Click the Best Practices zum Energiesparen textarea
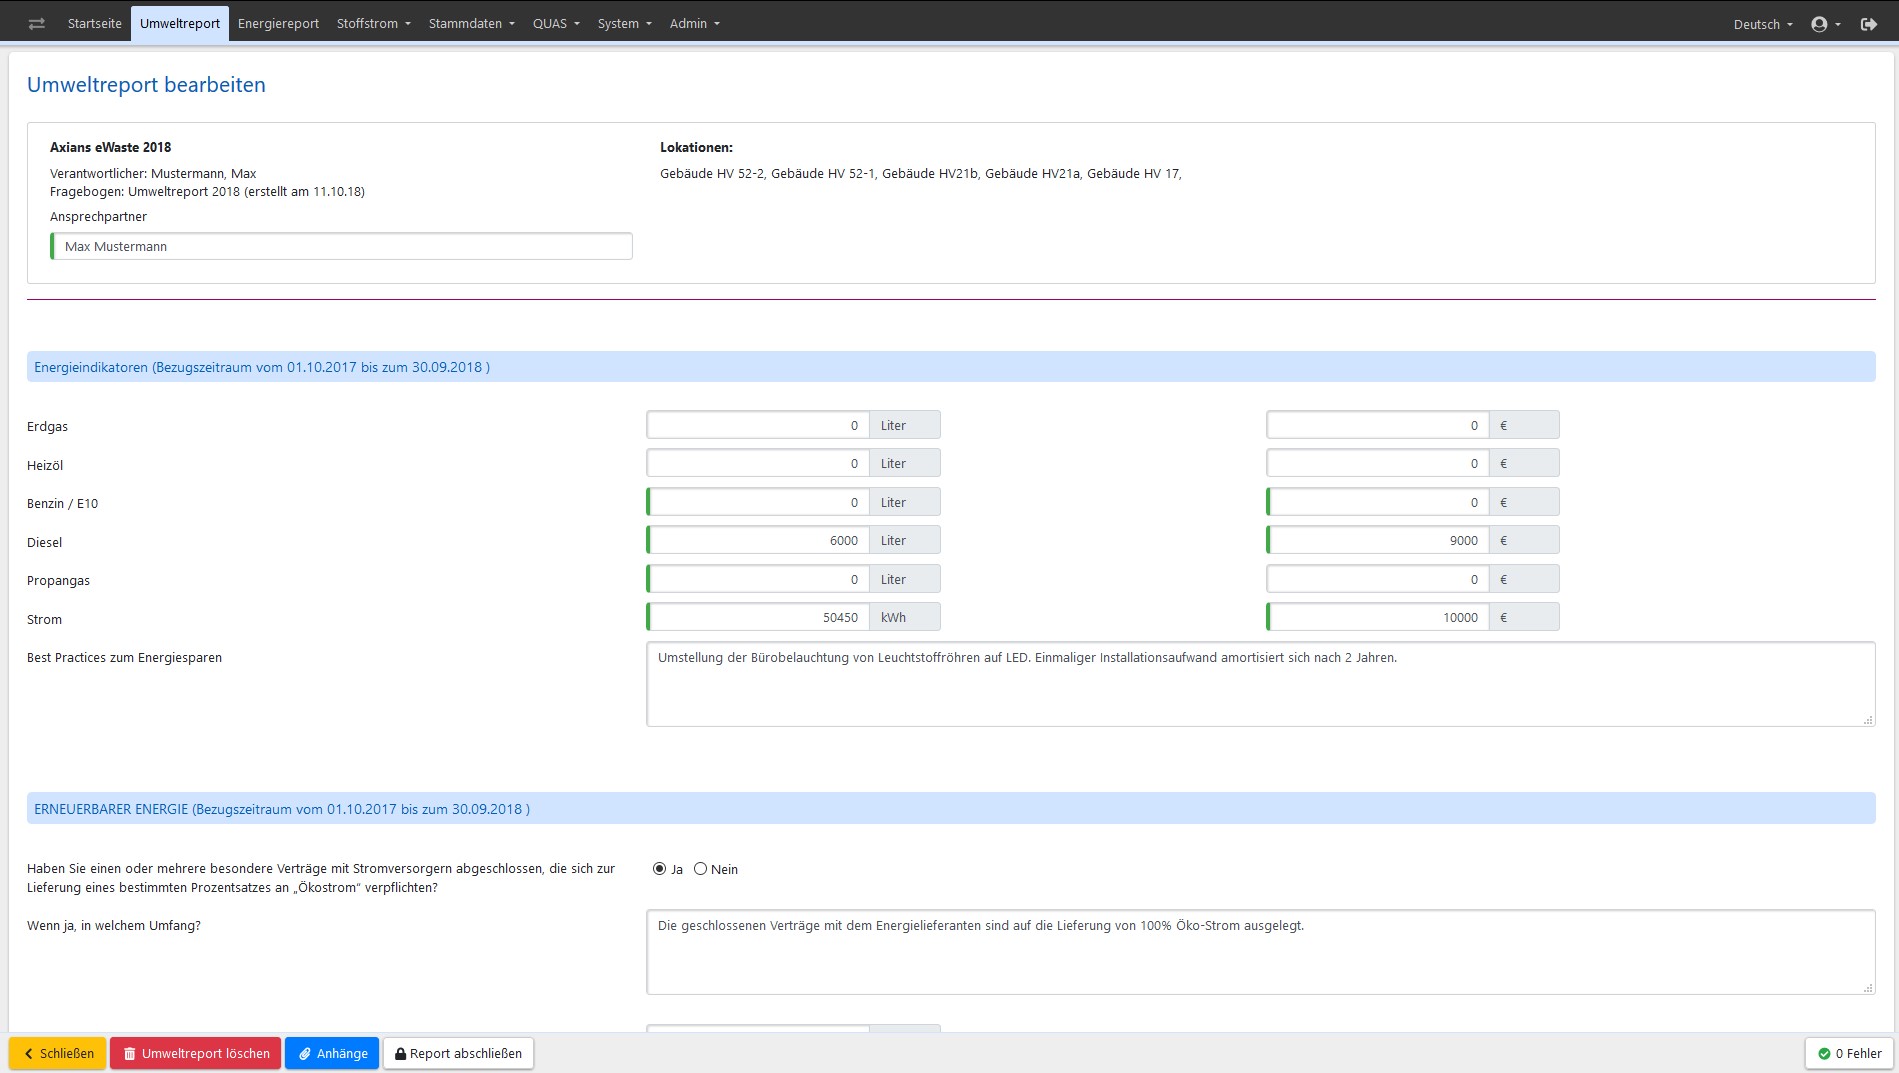 tap(1261, 684)
